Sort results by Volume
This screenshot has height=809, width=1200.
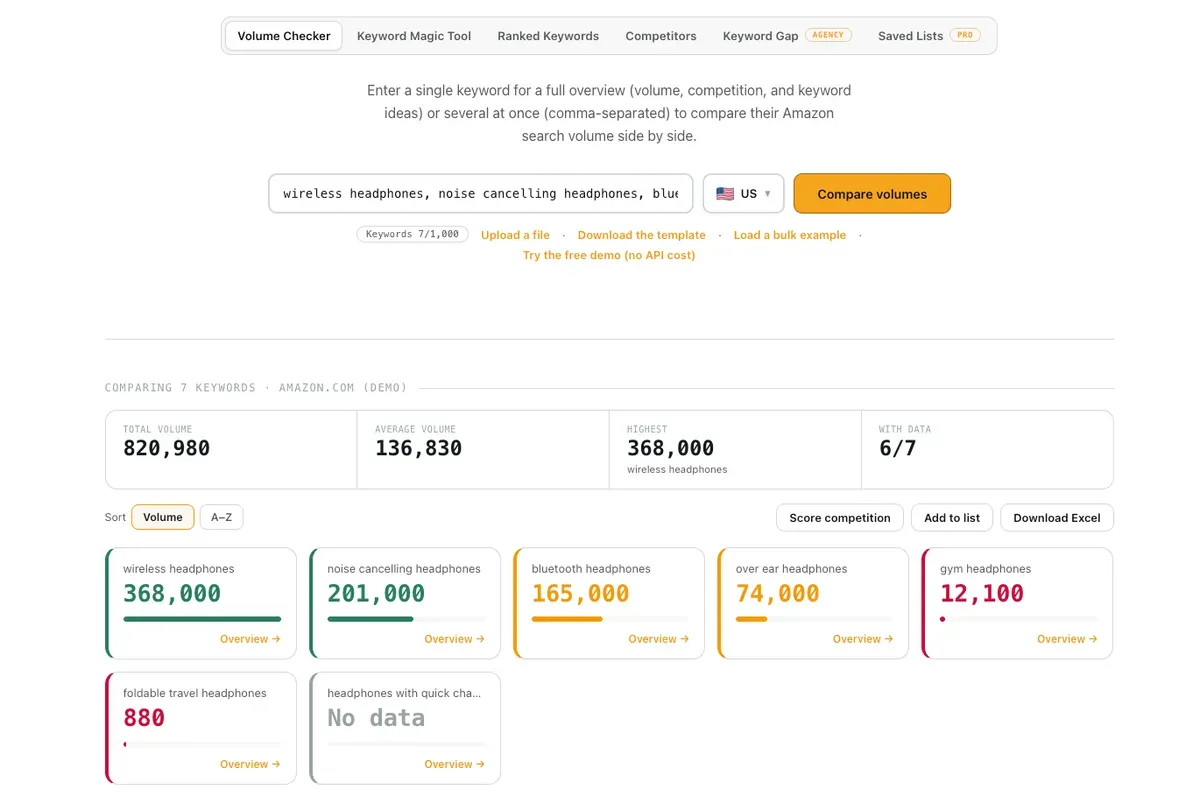coord(163,517)
